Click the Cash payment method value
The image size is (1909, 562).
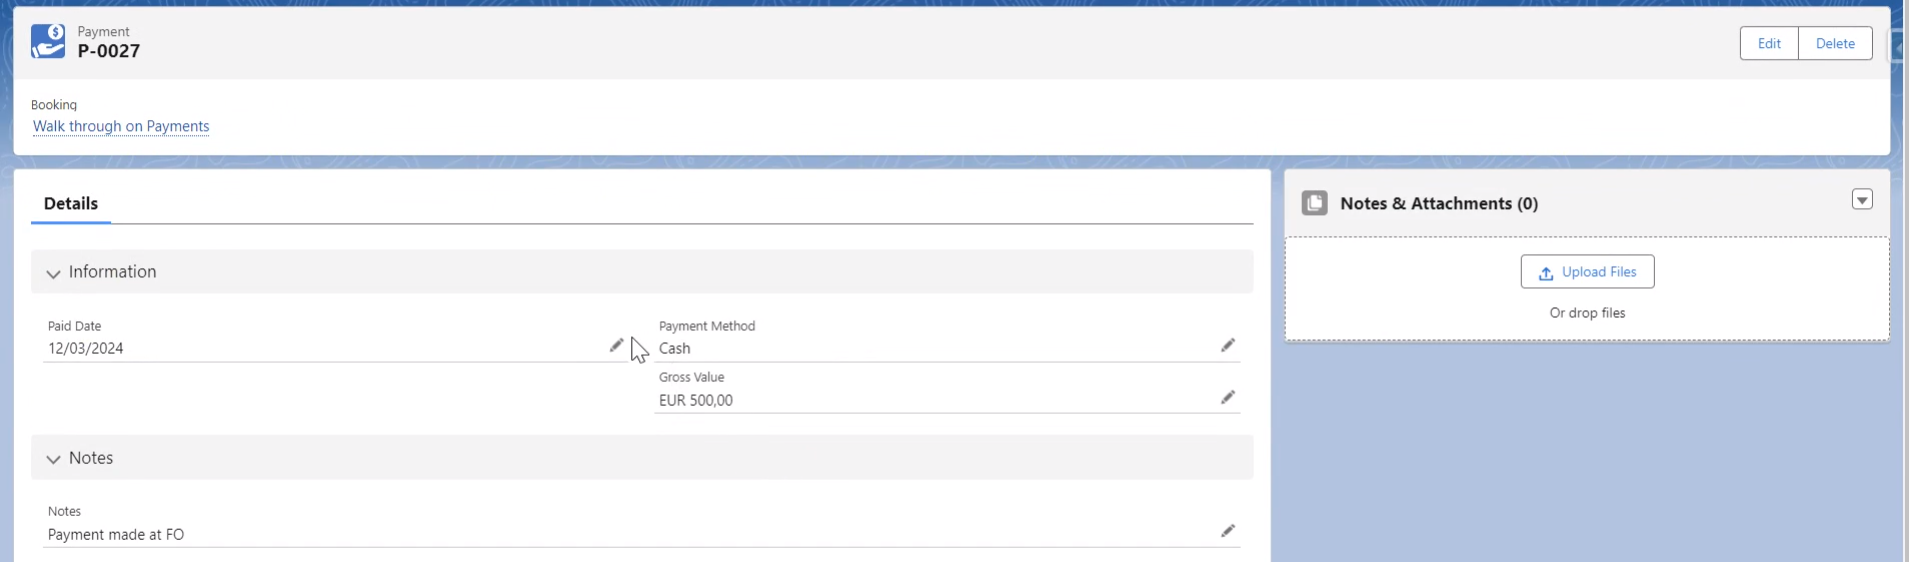[x=675, y=348]
